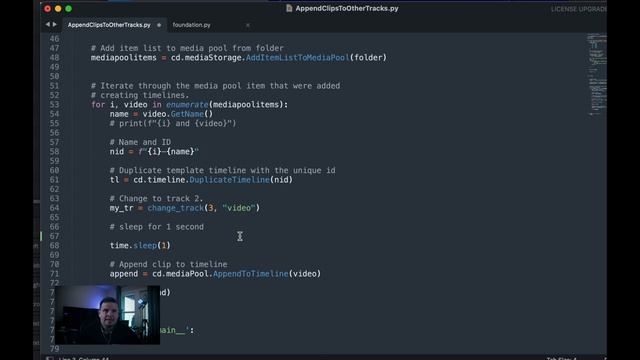The width and height of the screenshot is (640, 360).
Task: Click time.sleep call on line 68
Action: tap(140, 245)
